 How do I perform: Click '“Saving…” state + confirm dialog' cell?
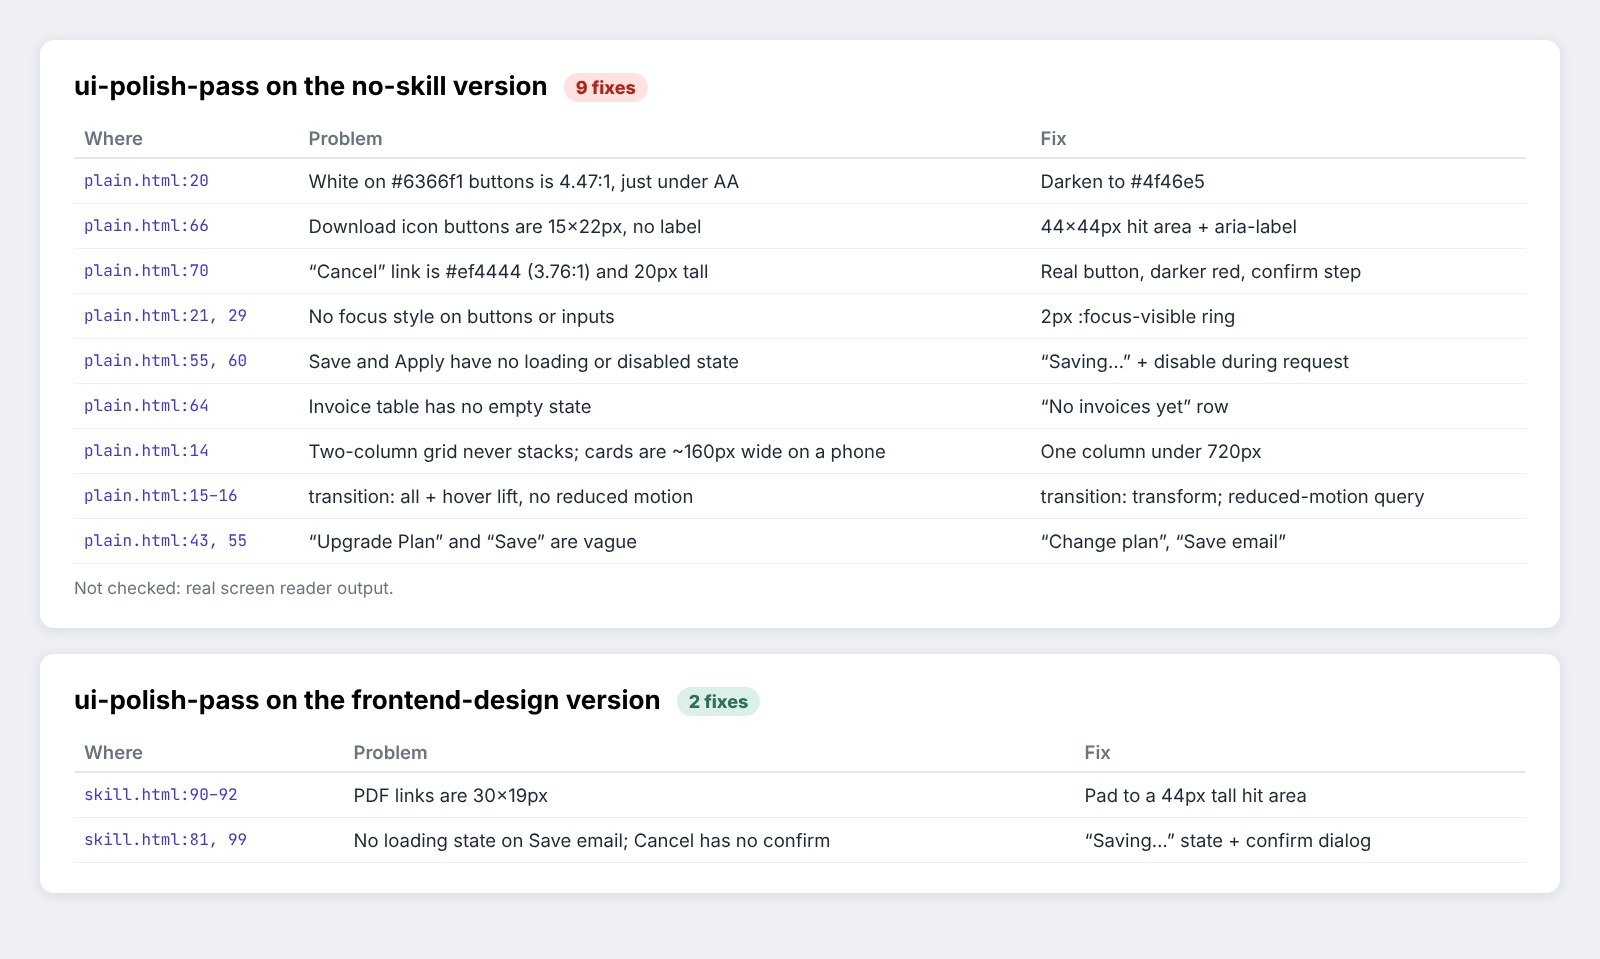click(x=1227, y=841)
